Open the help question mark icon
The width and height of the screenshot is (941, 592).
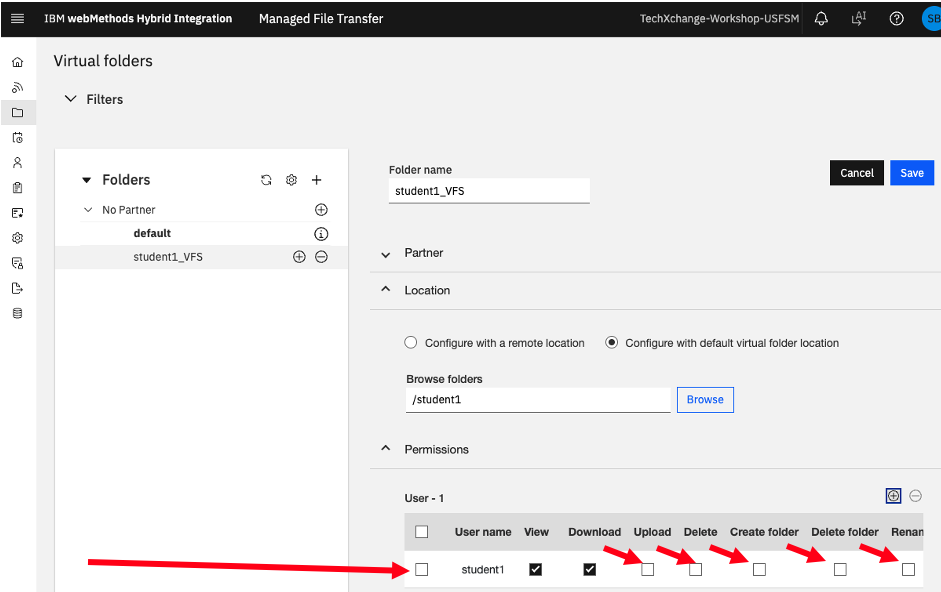click(x=897, y=19)
